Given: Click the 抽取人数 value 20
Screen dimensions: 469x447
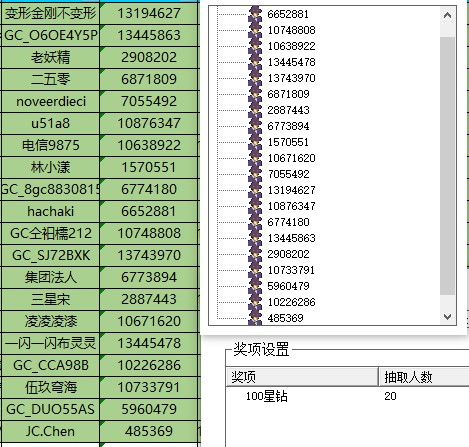Looking at the screenshot, I should pyautogui.click(x=390, y=396).
